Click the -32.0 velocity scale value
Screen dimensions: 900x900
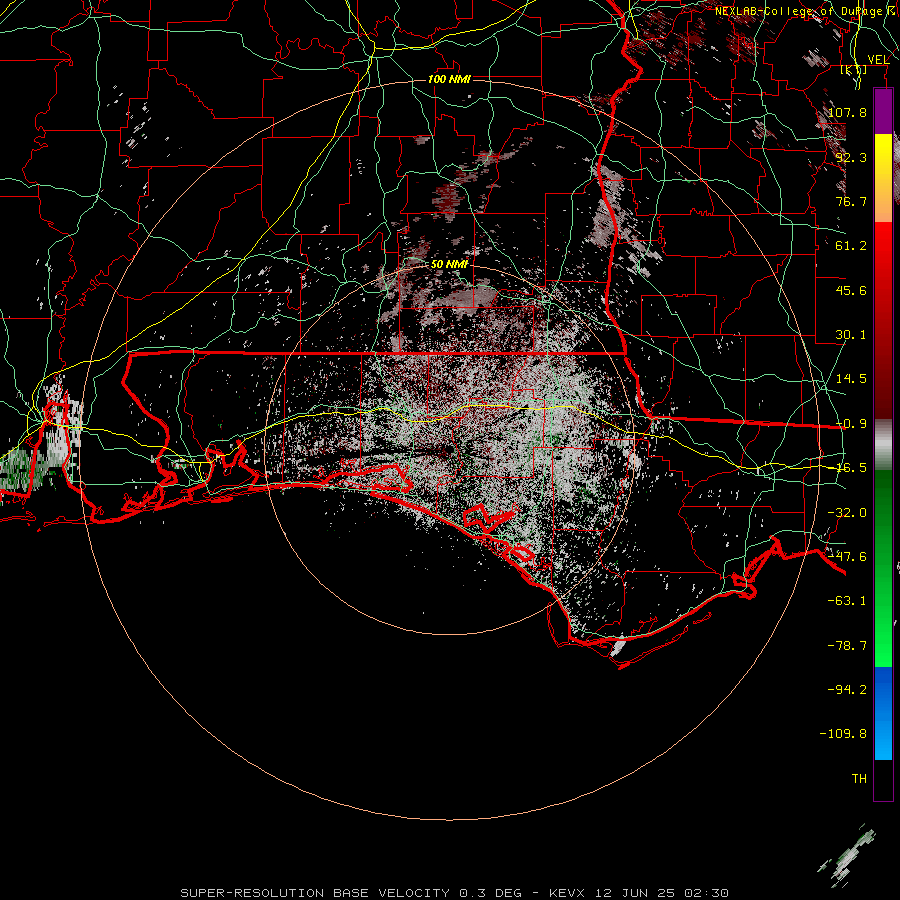tap(847, 513)
